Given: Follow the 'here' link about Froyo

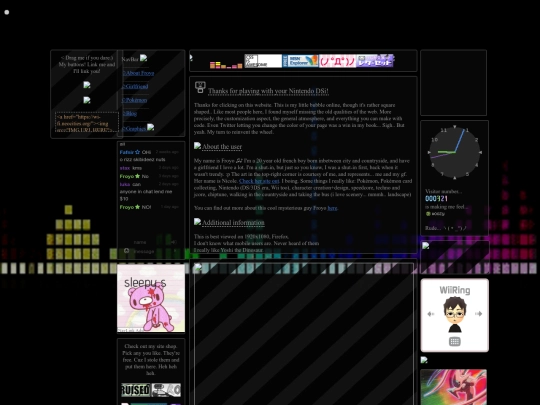Looking at the screenshot, I should (x=332, y=208).
